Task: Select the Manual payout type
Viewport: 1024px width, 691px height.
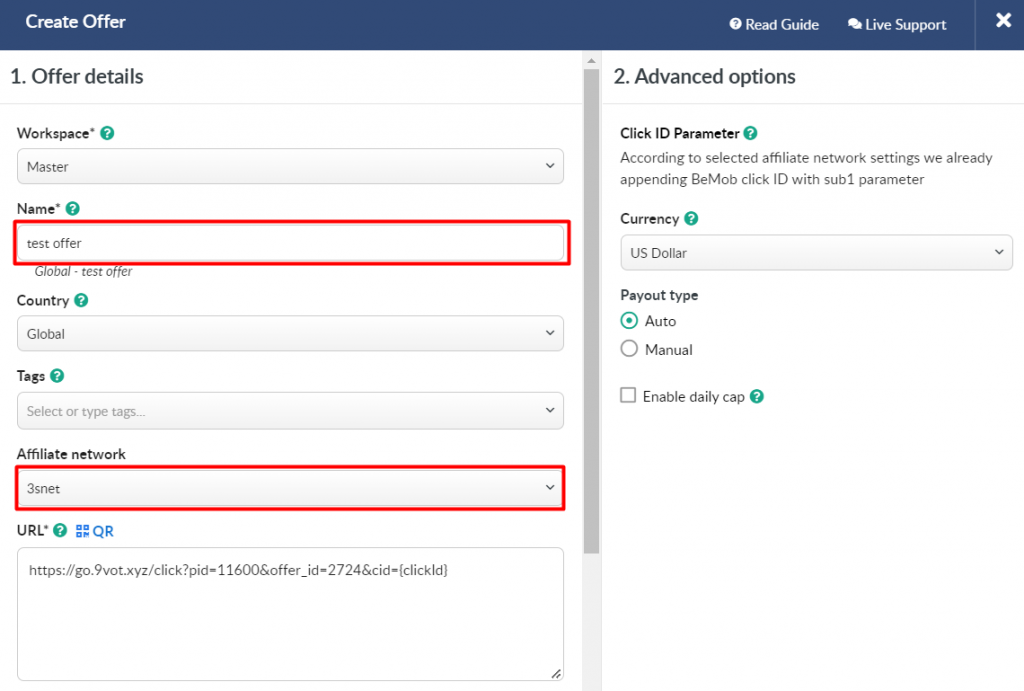Action: [629, 349]
